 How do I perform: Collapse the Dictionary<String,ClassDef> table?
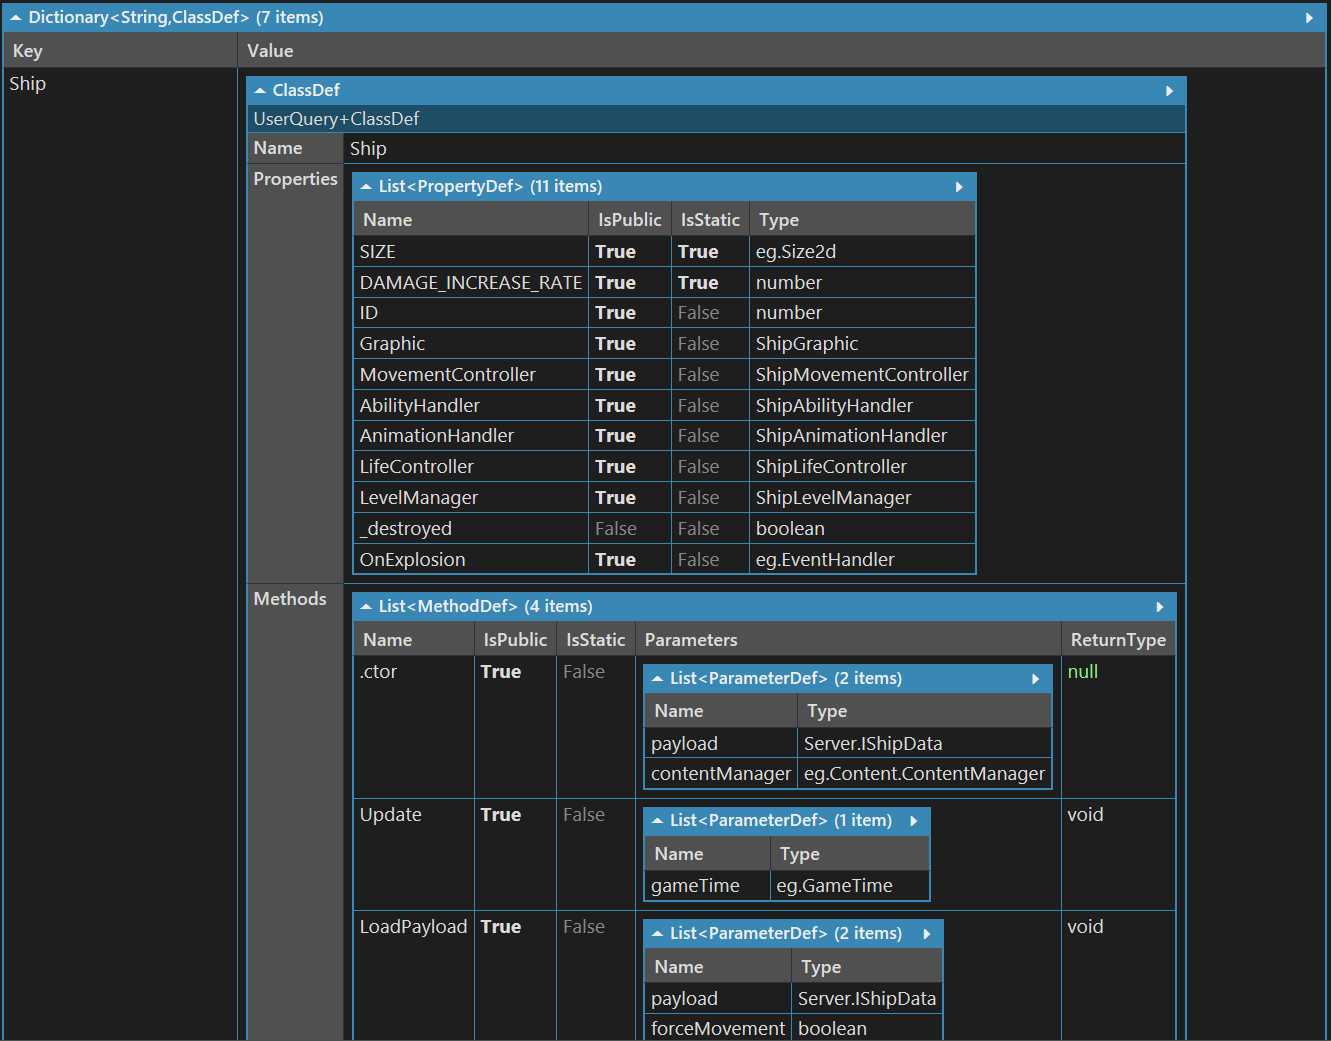[x=16, y=18]
